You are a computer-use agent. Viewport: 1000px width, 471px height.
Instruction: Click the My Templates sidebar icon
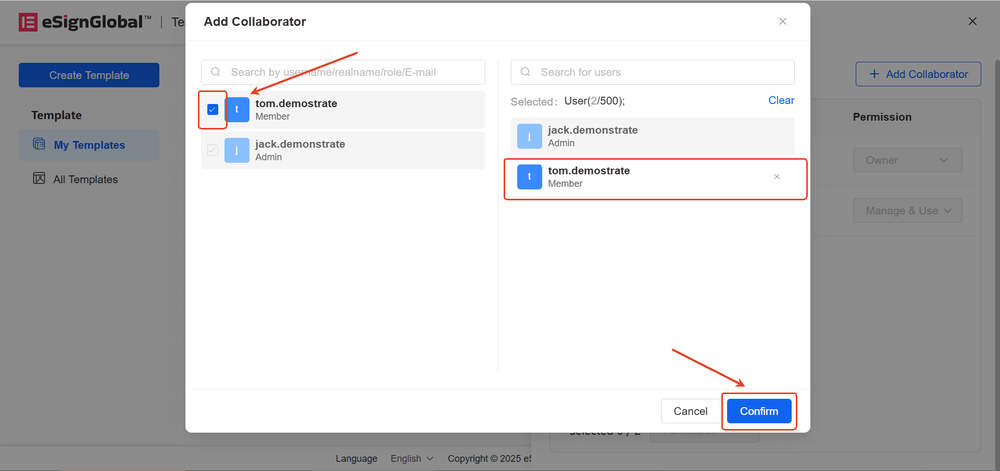[39, 145]
